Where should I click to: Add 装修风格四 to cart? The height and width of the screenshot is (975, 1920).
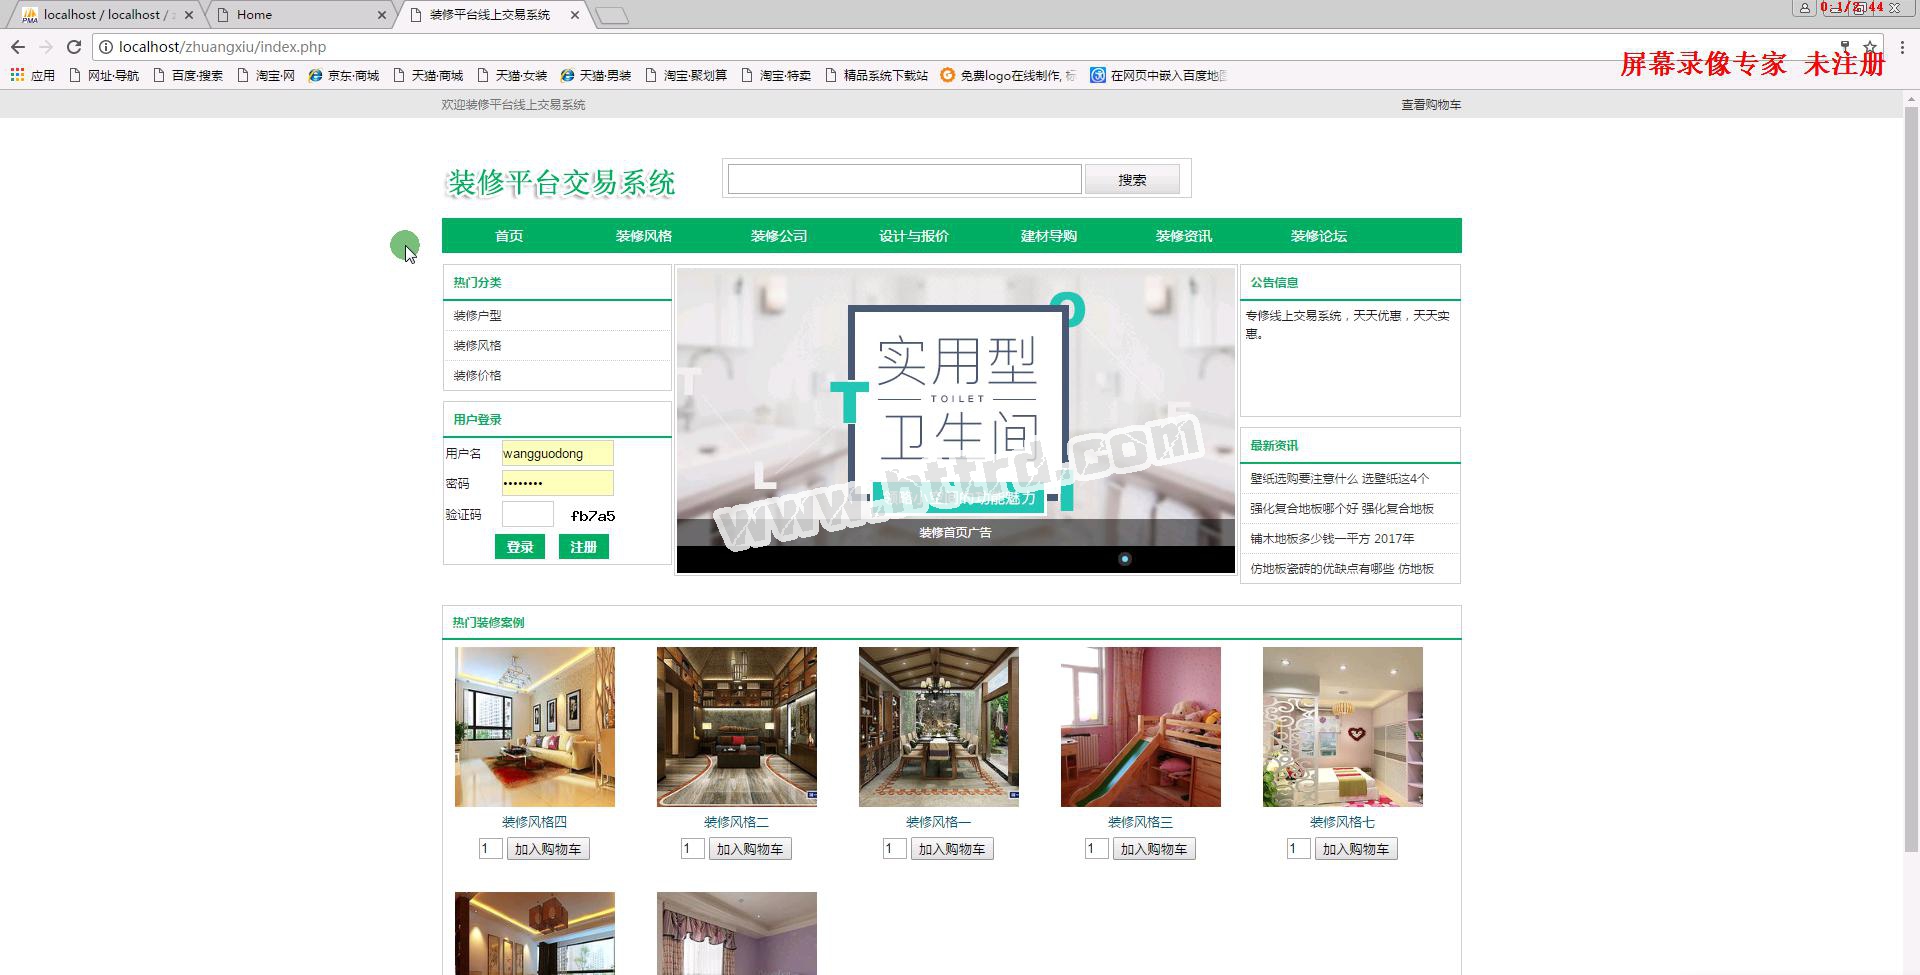pos(548,849)
